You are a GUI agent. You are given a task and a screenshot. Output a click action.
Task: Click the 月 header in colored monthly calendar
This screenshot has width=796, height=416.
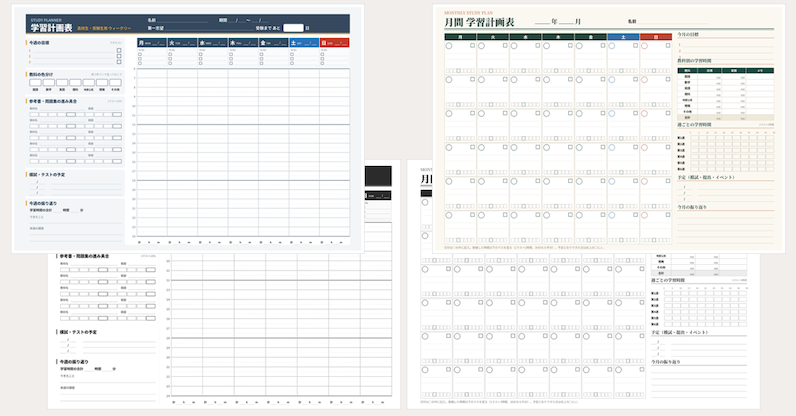pyautogui.click(x=460, y=37)
